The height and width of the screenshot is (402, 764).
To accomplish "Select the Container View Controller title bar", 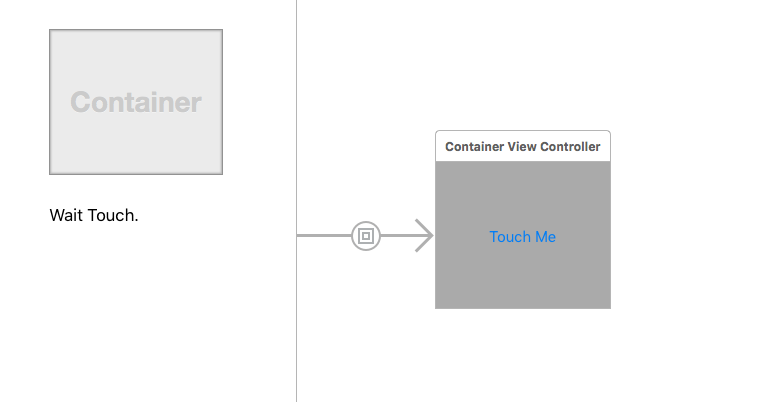I will [523, 146].
